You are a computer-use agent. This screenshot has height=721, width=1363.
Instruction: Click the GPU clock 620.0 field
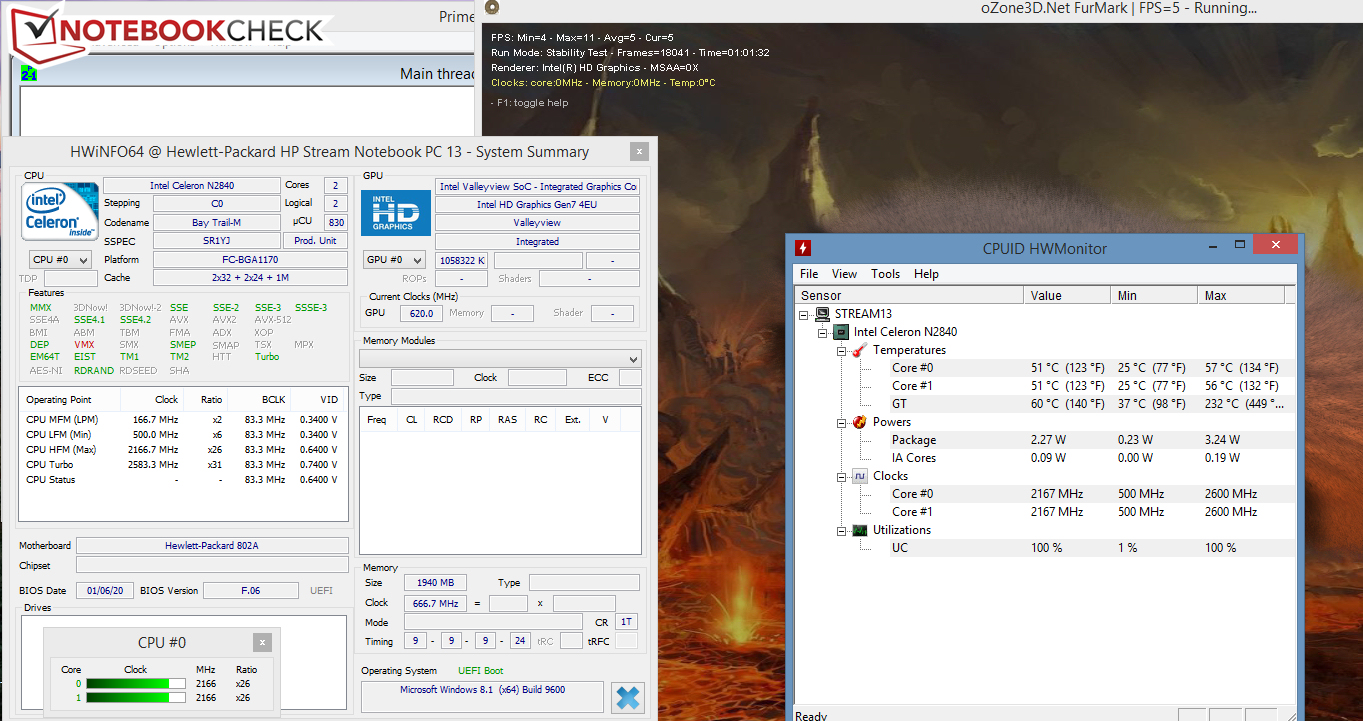pyautogui.click(x=421, y=313)
